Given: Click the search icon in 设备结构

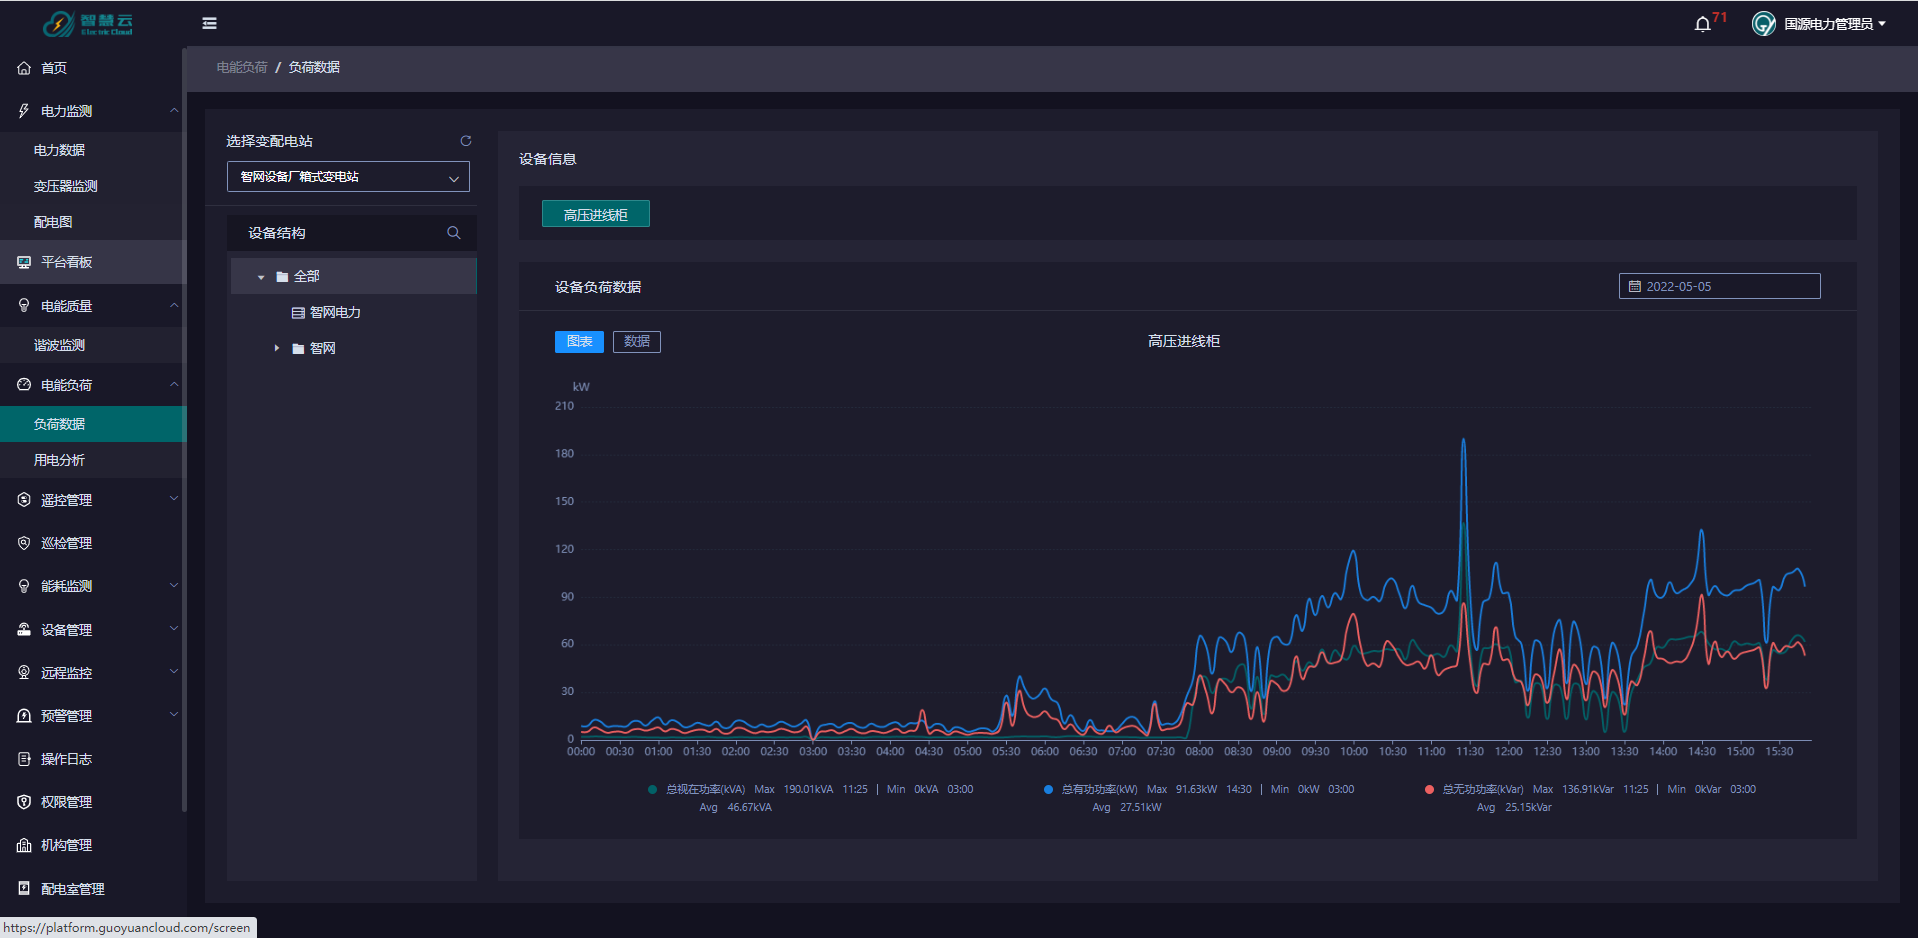Looking at the screenshot, I should coord(453,233).
